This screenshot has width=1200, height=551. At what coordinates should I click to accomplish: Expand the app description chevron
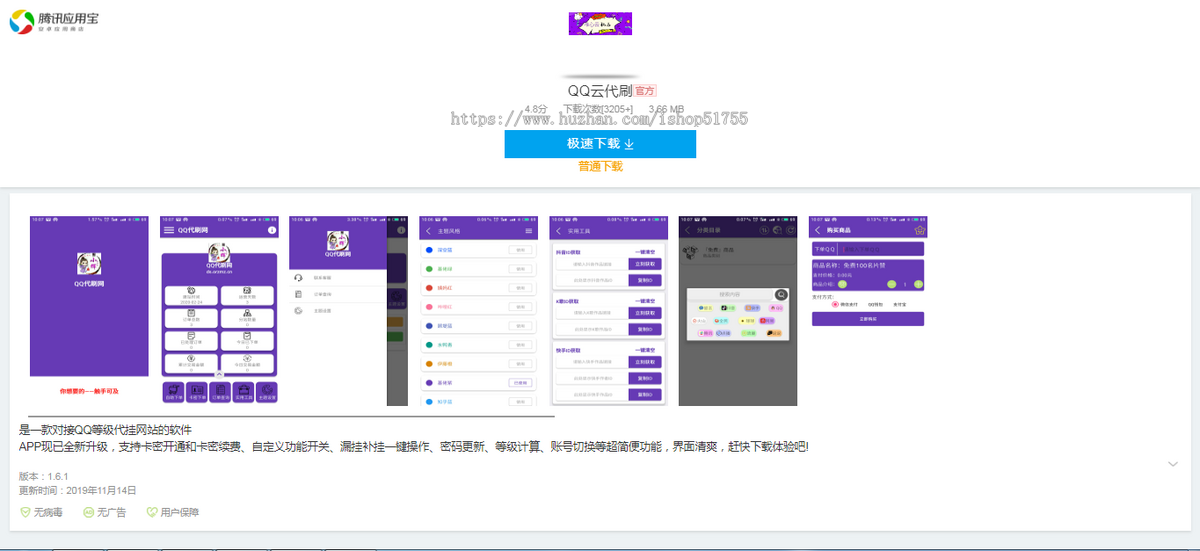click(x=1173, y=464)
